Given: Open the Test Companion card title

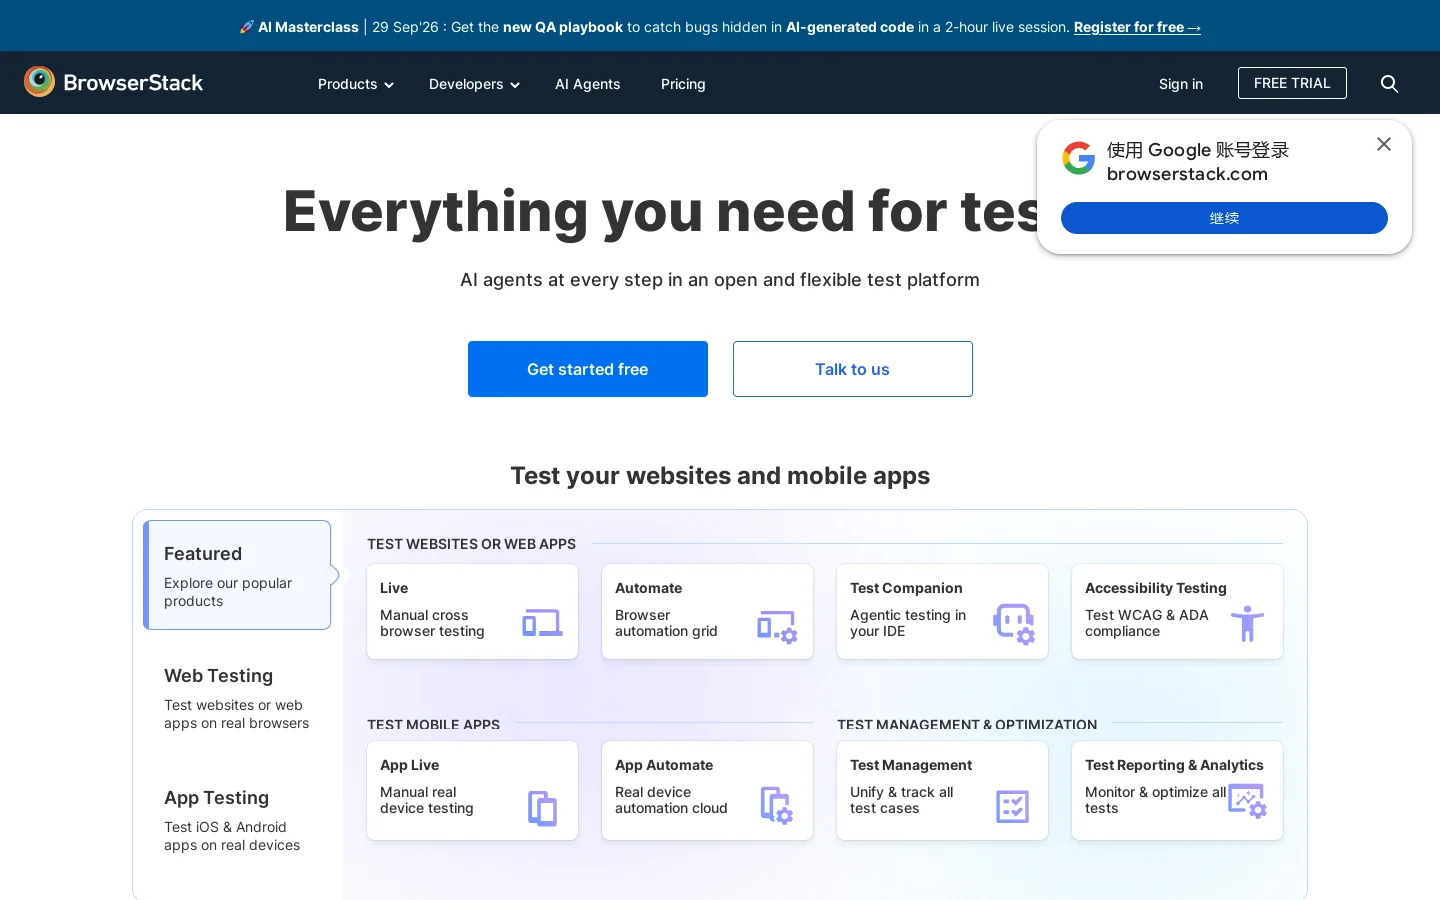Looking at the screenshot, I should [x=906, y=588].
